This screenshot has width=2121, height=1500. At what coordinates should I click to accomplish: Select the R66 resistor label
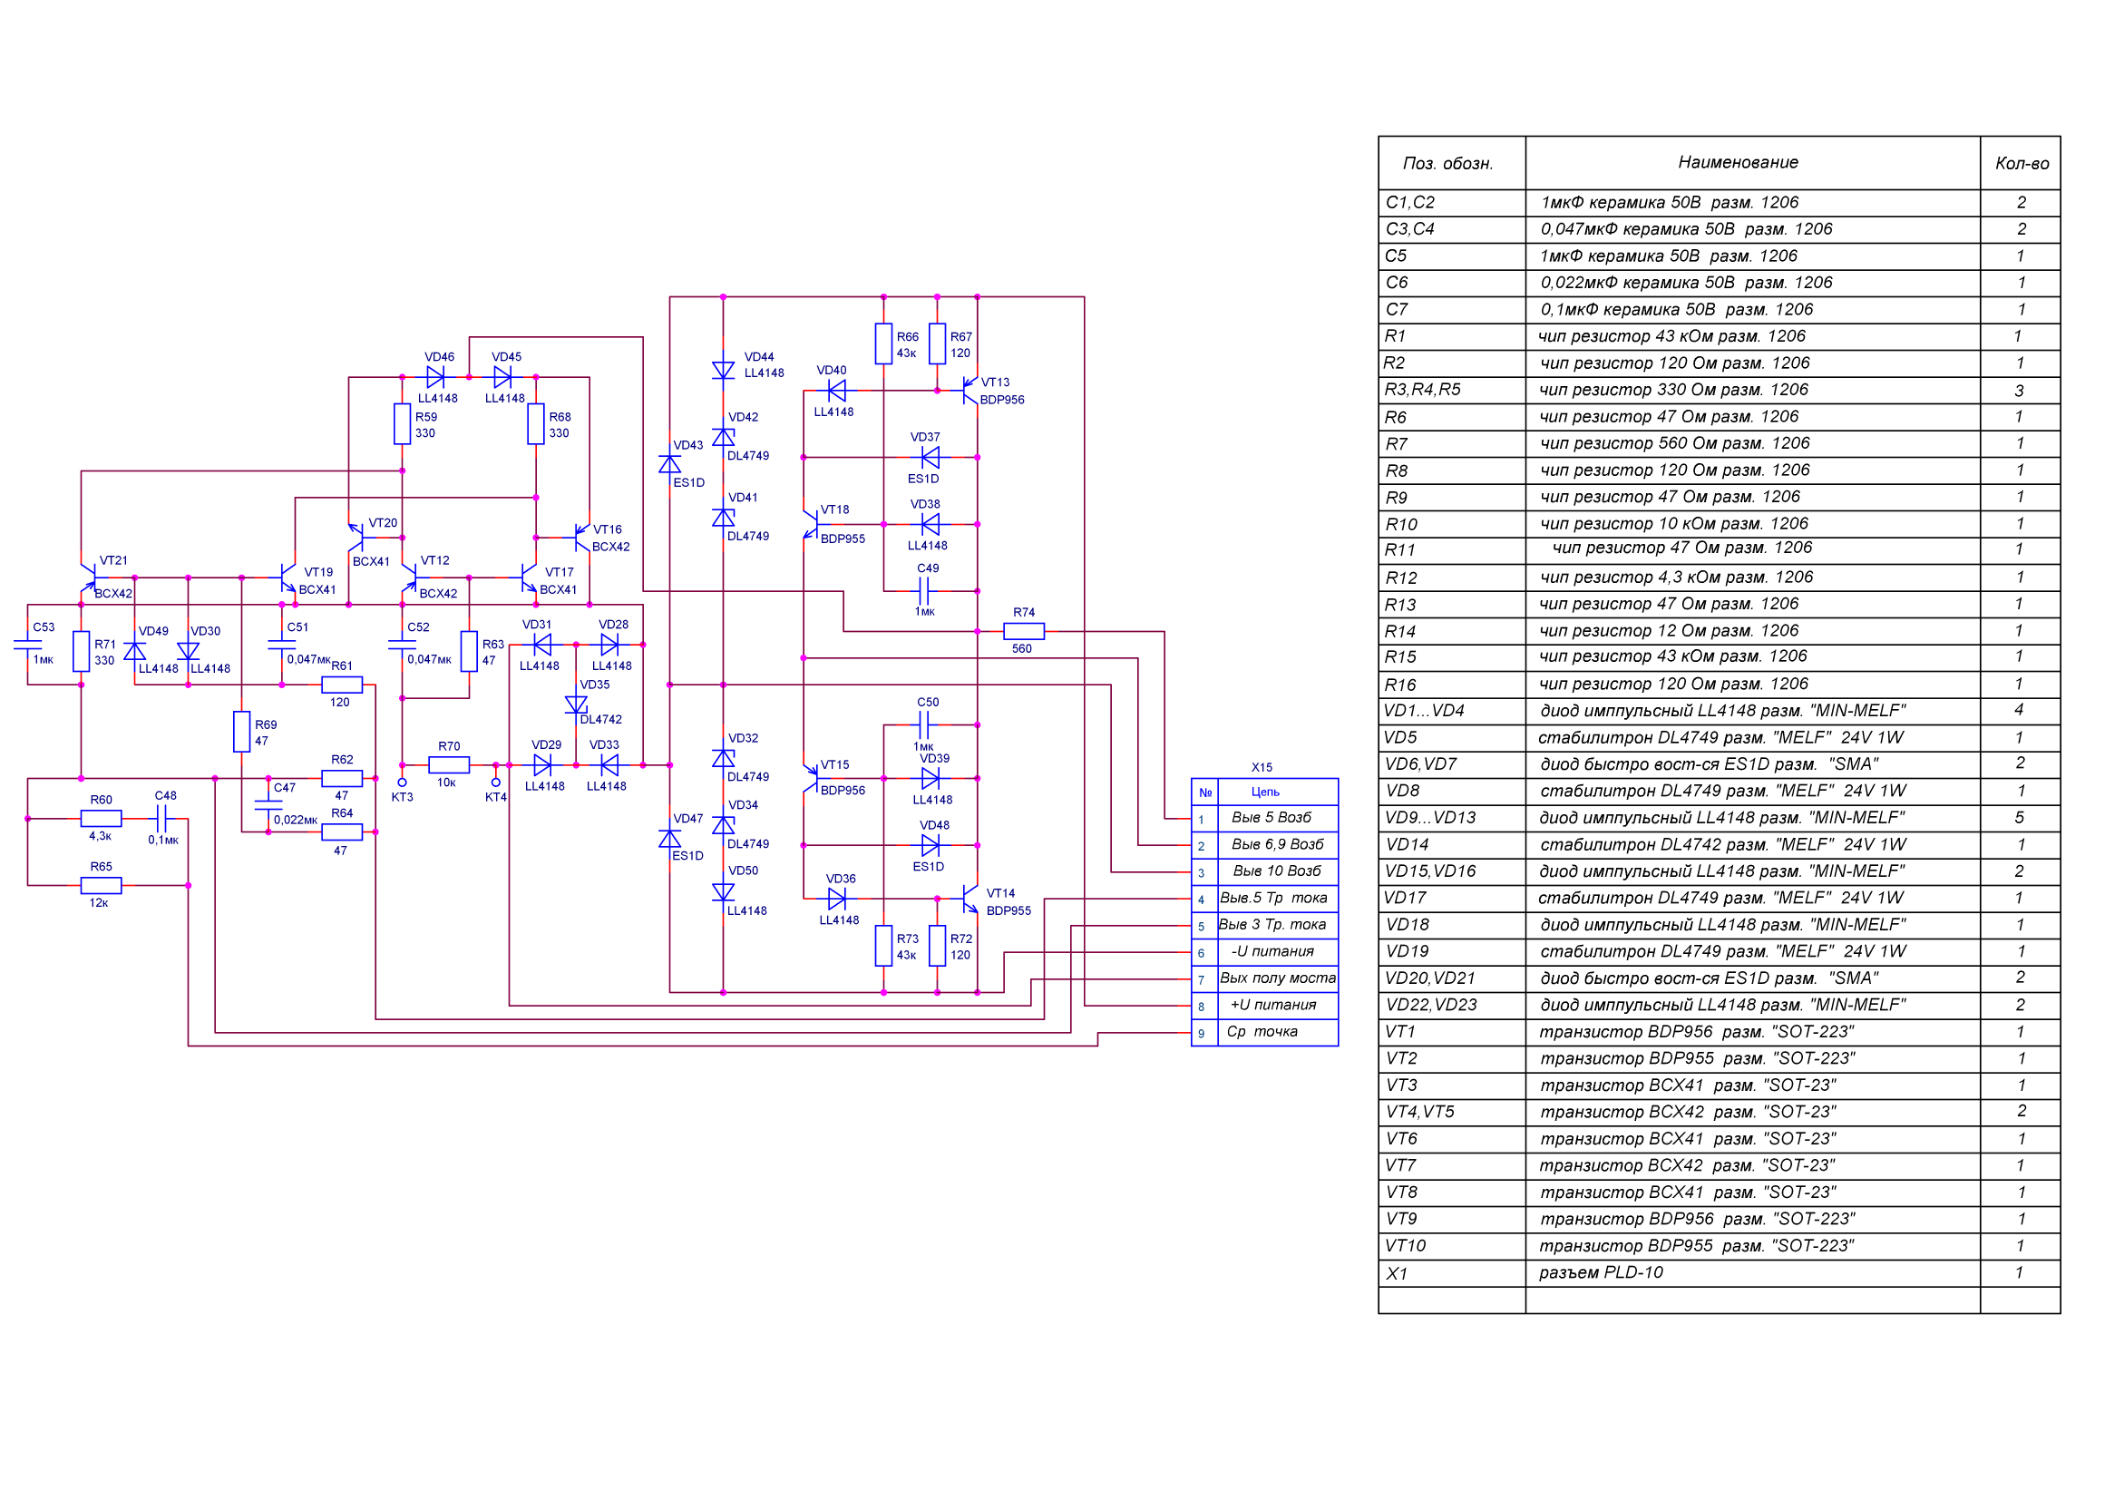pyautogui.click(x=908, y=337)
